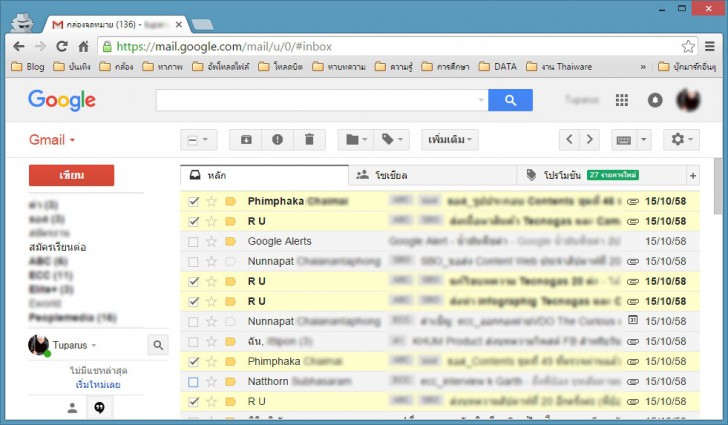Add a new inbox tab with plus
This screenshot has height=425, width=728.
tap(693, 176)
